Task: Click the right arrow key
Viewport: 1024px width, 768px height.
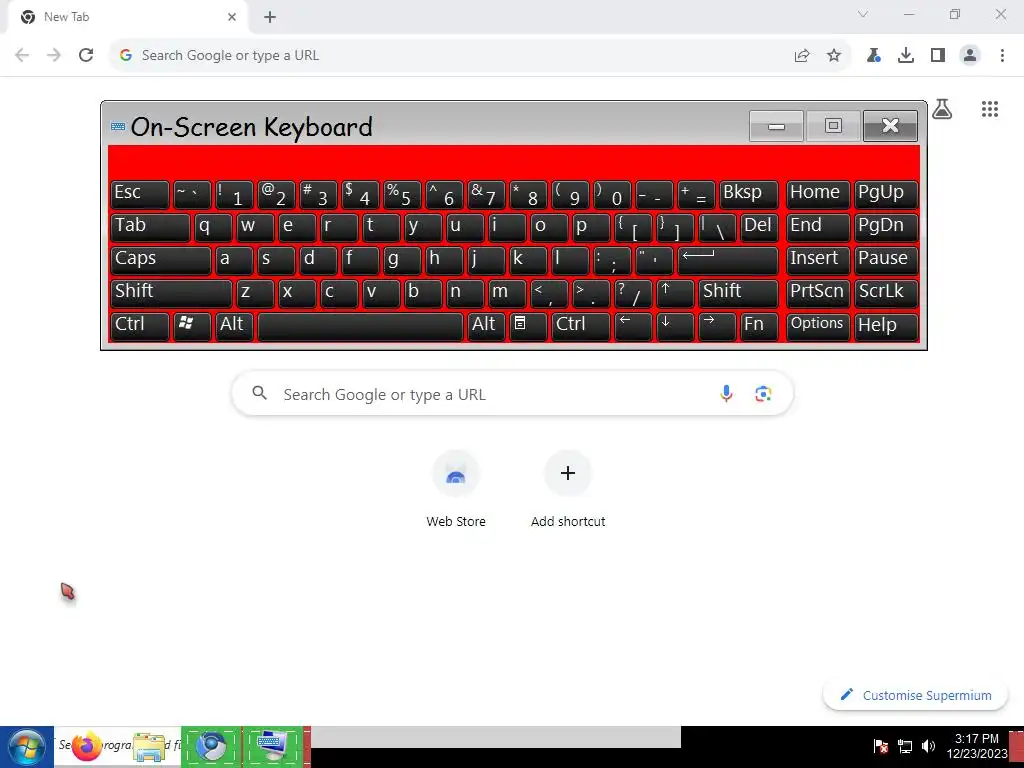Action: coord(716,326)
